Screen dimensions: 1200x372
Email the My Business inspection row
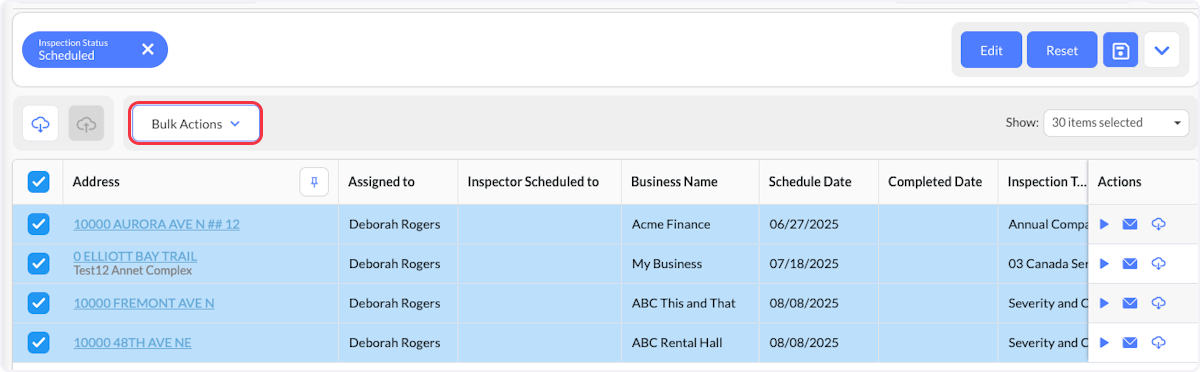click(1130, 264)
